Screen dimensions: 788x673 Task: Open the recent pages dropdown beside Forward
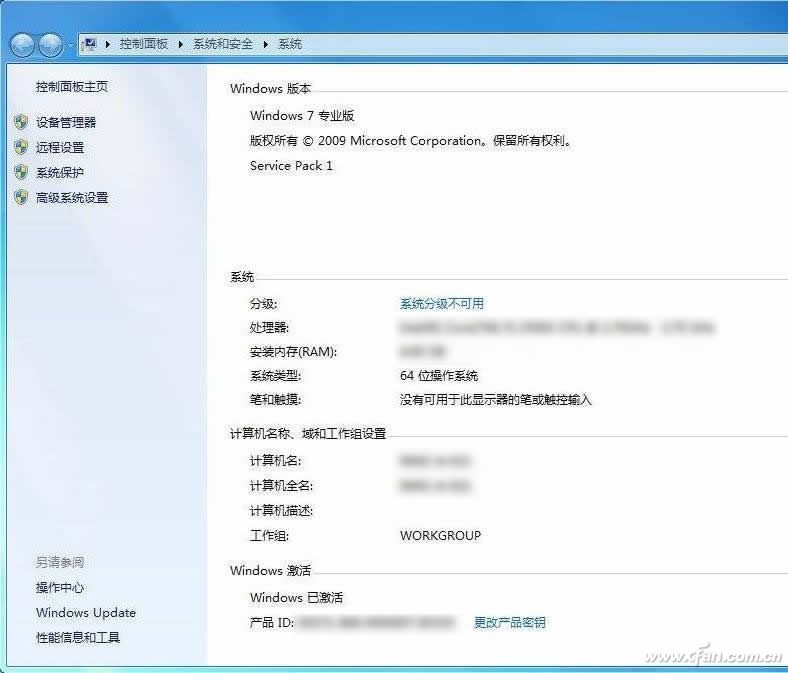pos(70,45)
